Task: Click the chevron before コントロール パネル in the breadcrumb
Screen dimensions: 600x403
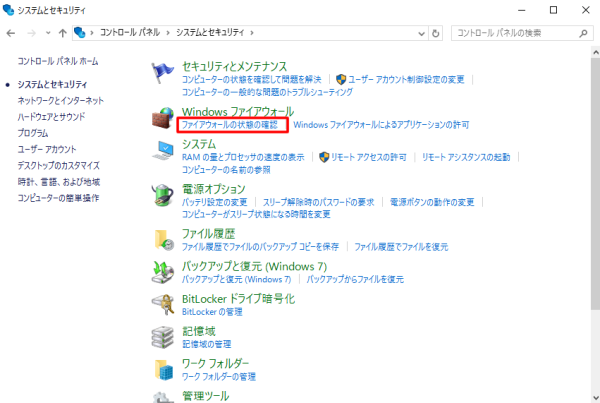Action: [92, 33]
